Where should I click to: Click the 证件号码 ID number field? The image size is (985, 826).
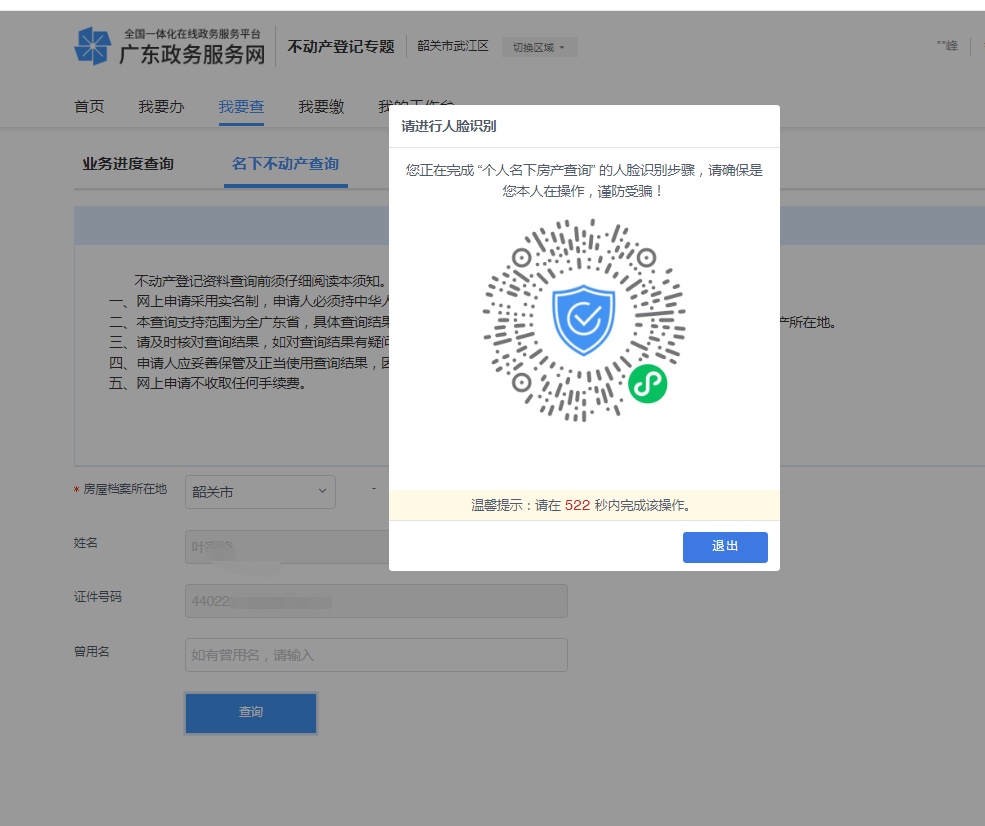coord(376,601)
